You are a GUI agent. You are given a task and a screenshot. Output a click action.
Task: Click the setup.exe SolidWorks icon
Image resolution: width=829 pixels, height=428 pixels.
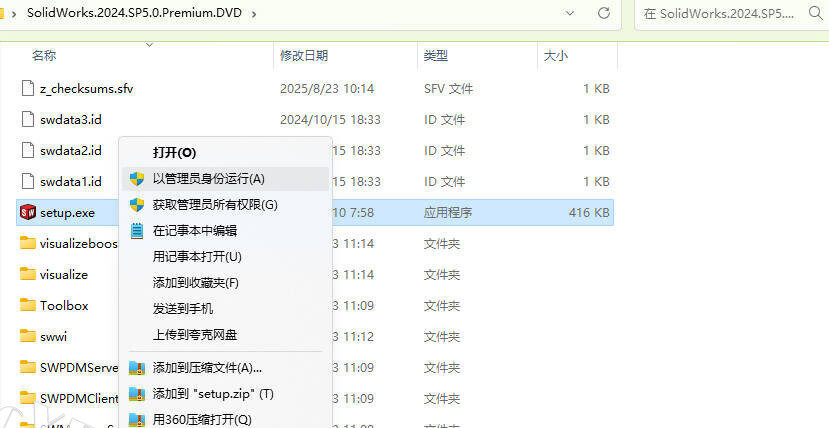tap(27, 212)
